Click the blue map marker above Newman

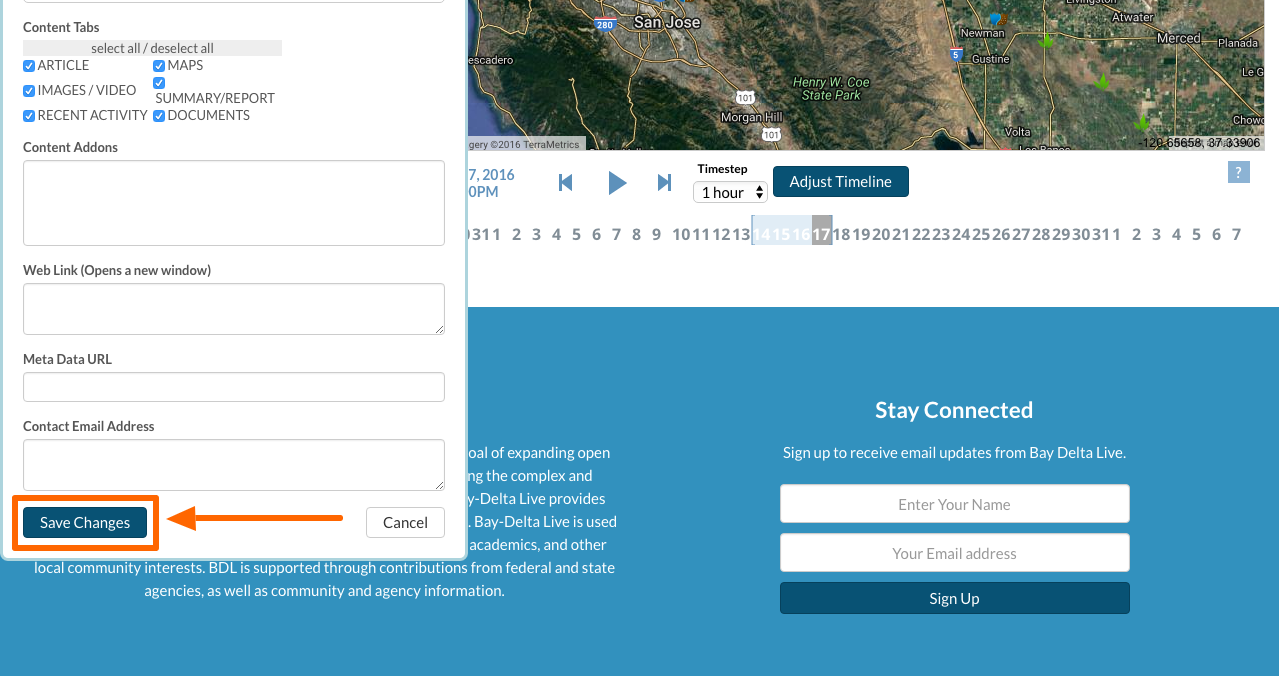coord(994,19)
